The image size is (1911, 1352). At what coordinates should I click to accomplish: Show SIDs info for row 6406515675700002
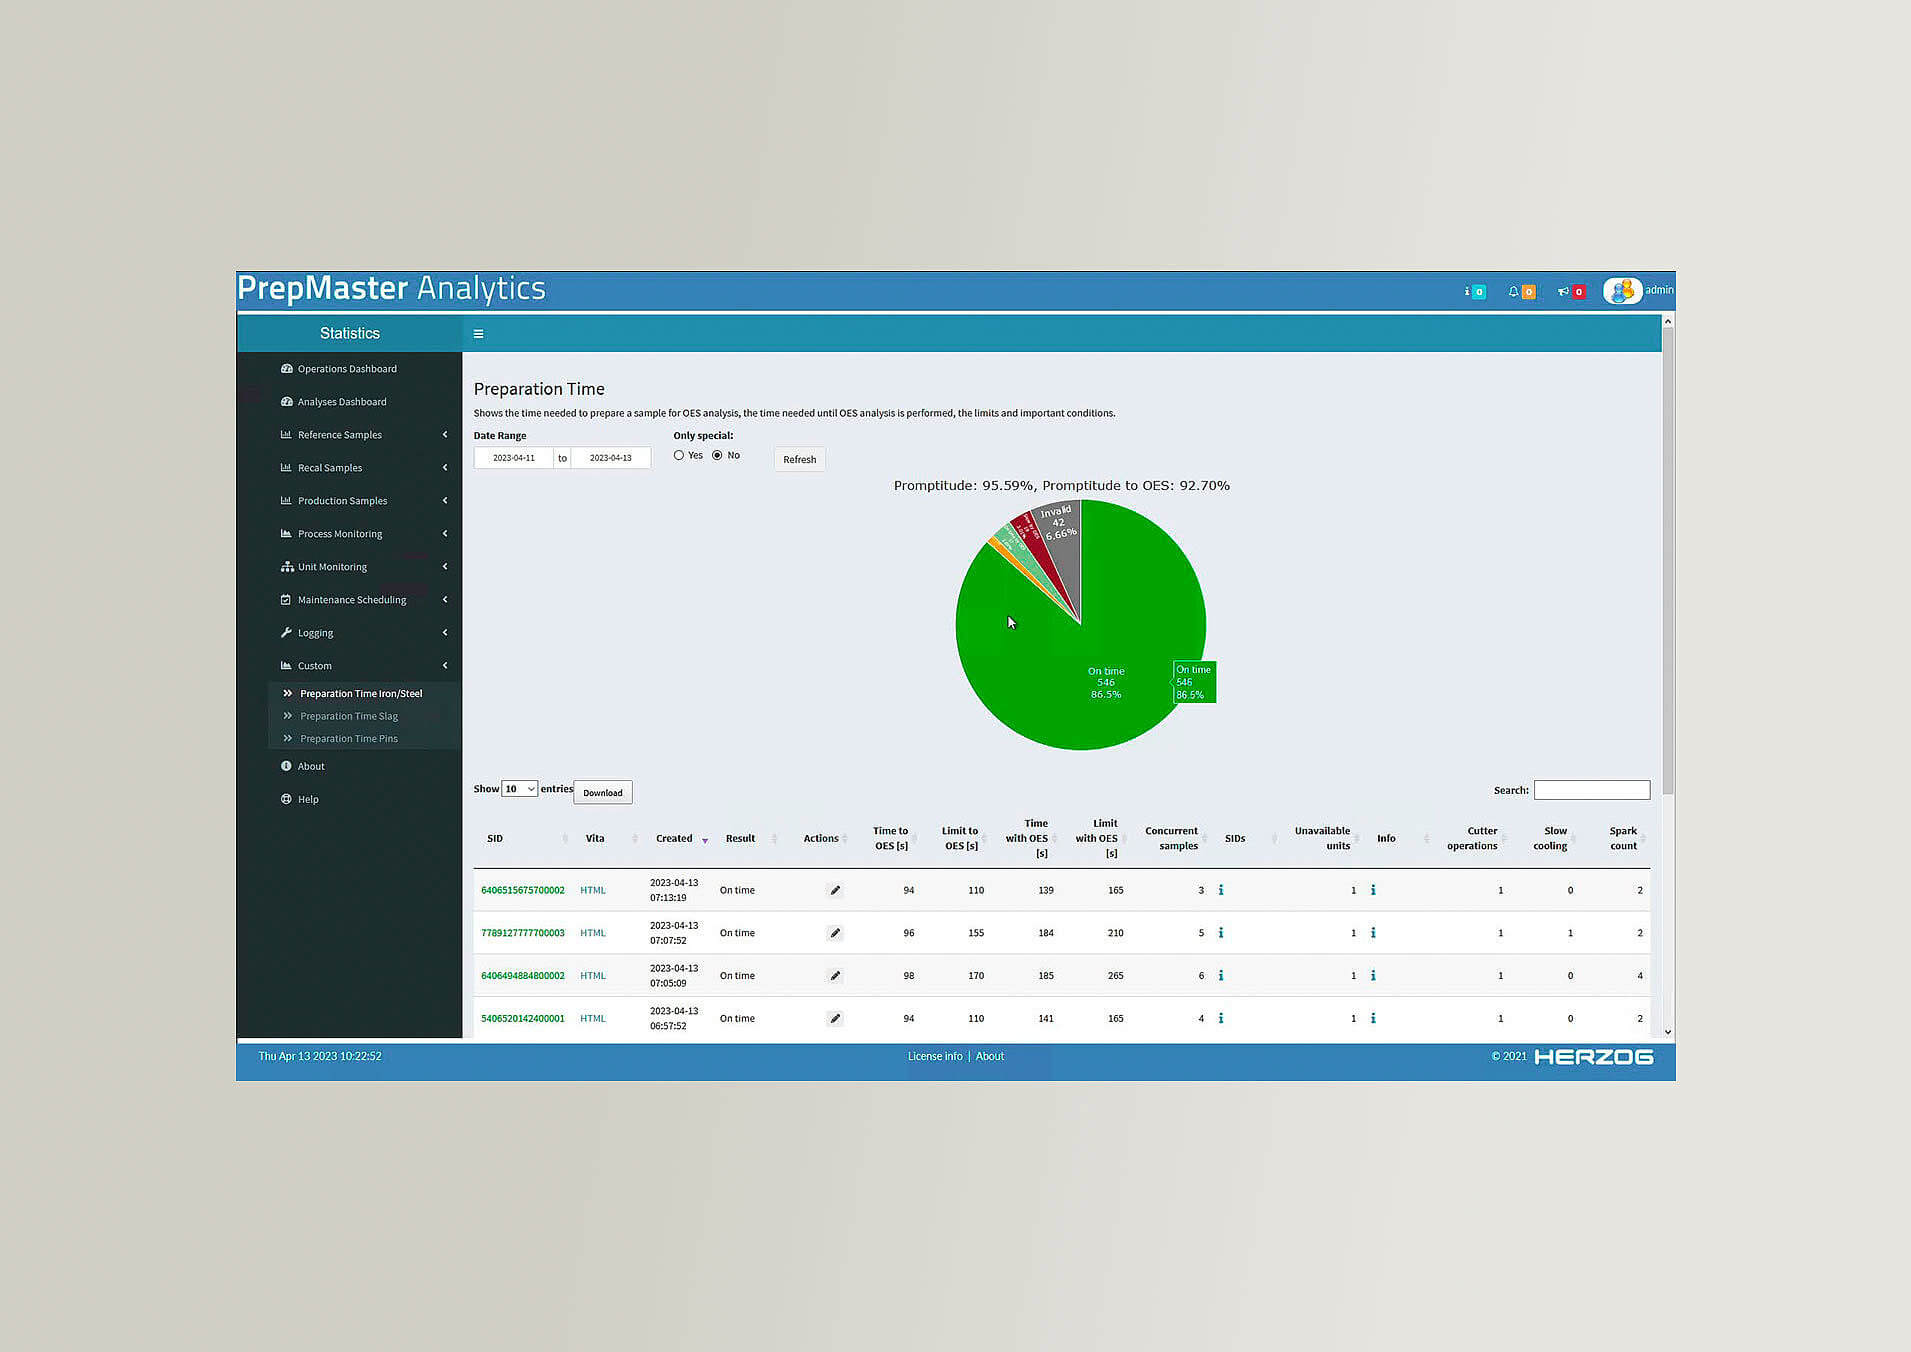coord(1221,890)
